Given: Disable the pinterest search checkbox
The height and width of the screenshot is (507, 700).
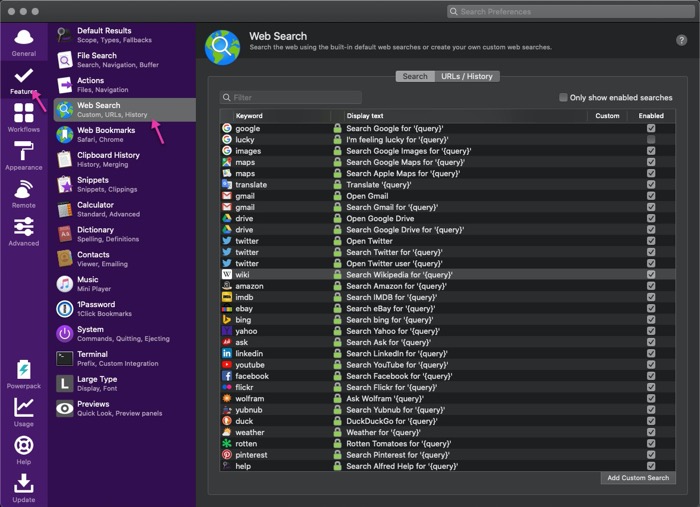Looking at the screenshot, I should (651, 455).
